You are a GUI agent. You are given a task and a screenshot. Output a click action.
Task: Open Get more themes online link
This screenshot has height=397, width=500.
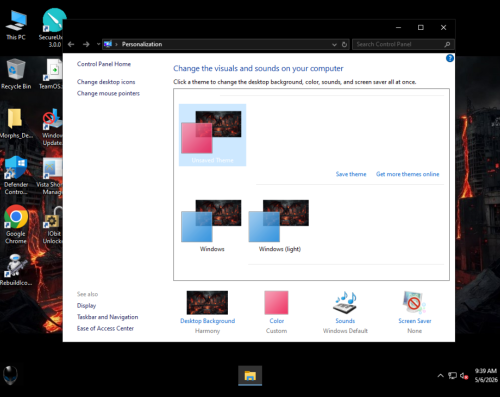408,174
